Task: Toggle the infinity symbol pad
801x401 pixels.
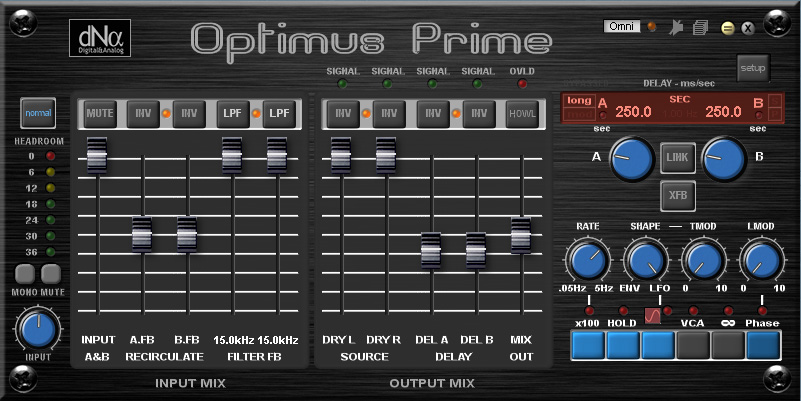Action: (x=728, y=345)
